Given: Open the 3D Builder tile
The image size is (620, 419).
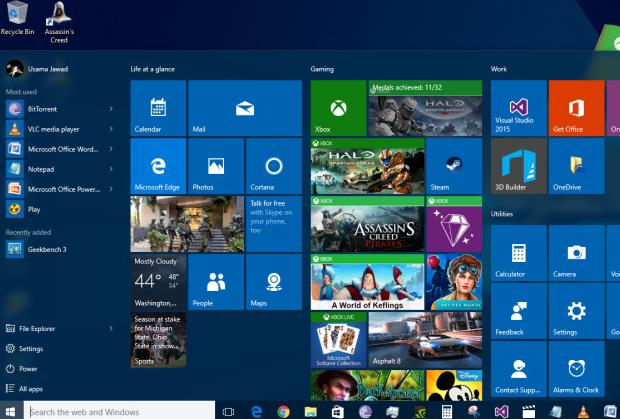Looking at the screenshot, I should coord(518,166).
